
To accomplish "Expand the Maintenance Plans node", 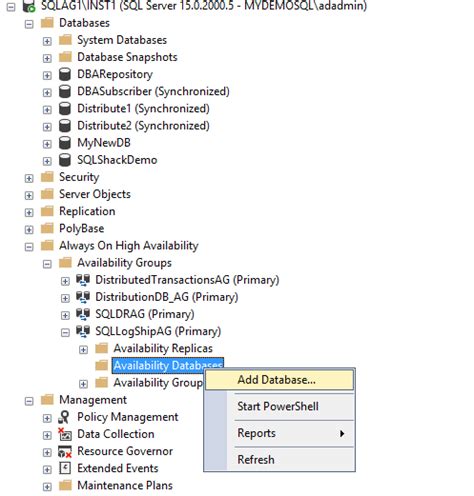I will tap(47, 487).
